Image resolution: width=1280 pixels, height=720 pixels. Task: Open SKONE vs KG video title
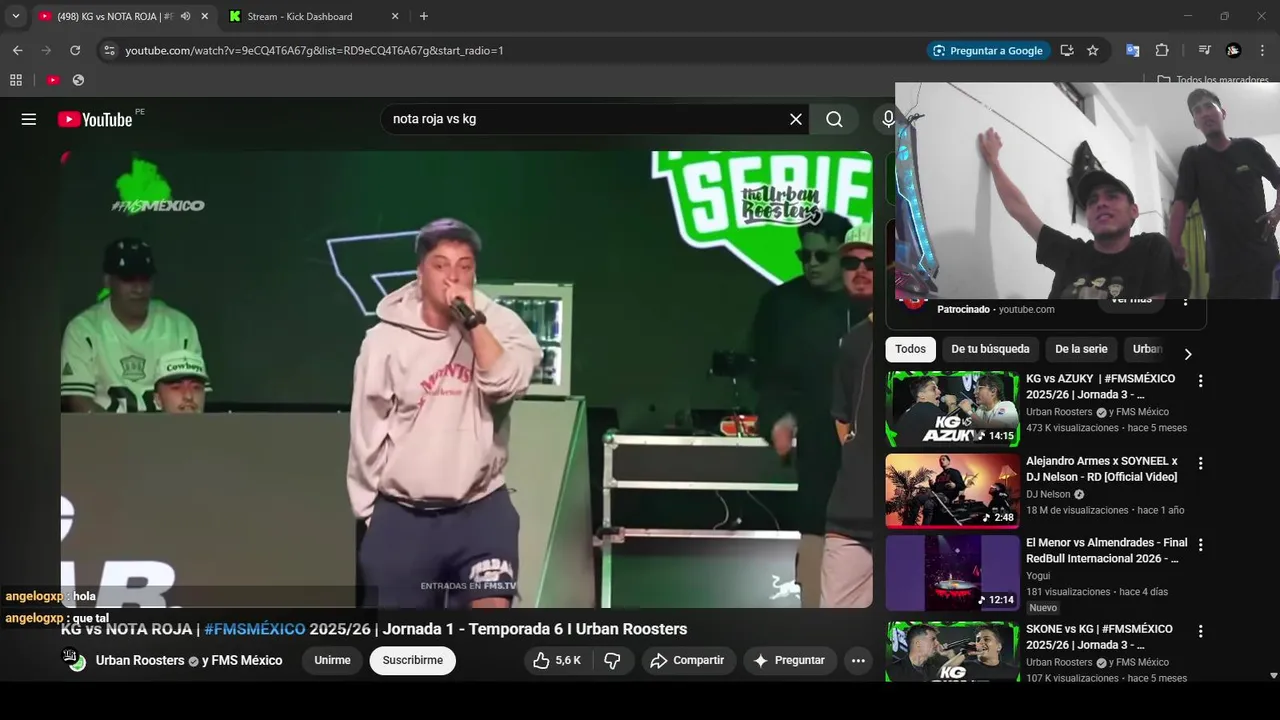point(1100,637)
